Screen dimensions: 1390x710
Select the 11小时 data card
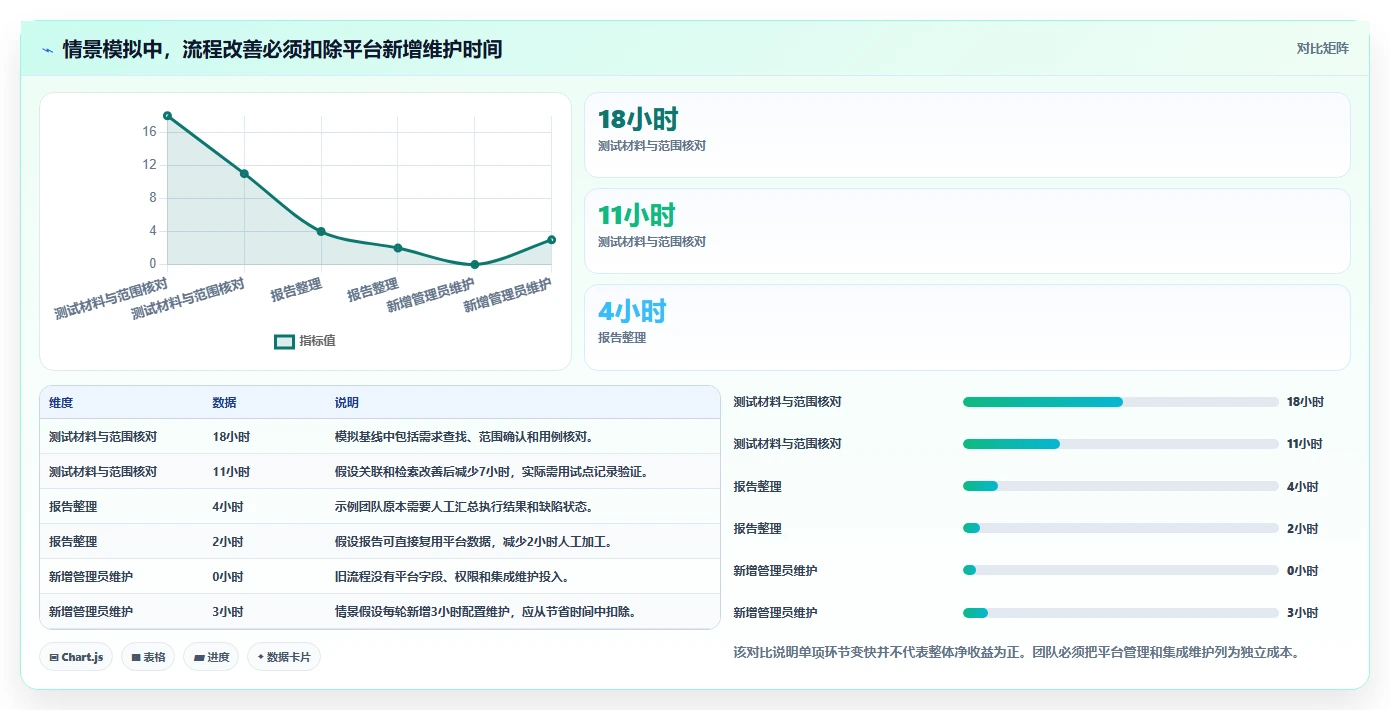(967, 231)
